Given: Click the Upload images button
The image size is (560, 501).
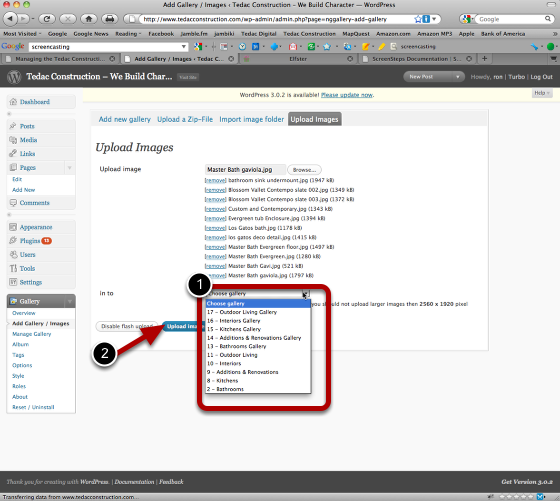Looking at the screenshot, I should (183, 326).
